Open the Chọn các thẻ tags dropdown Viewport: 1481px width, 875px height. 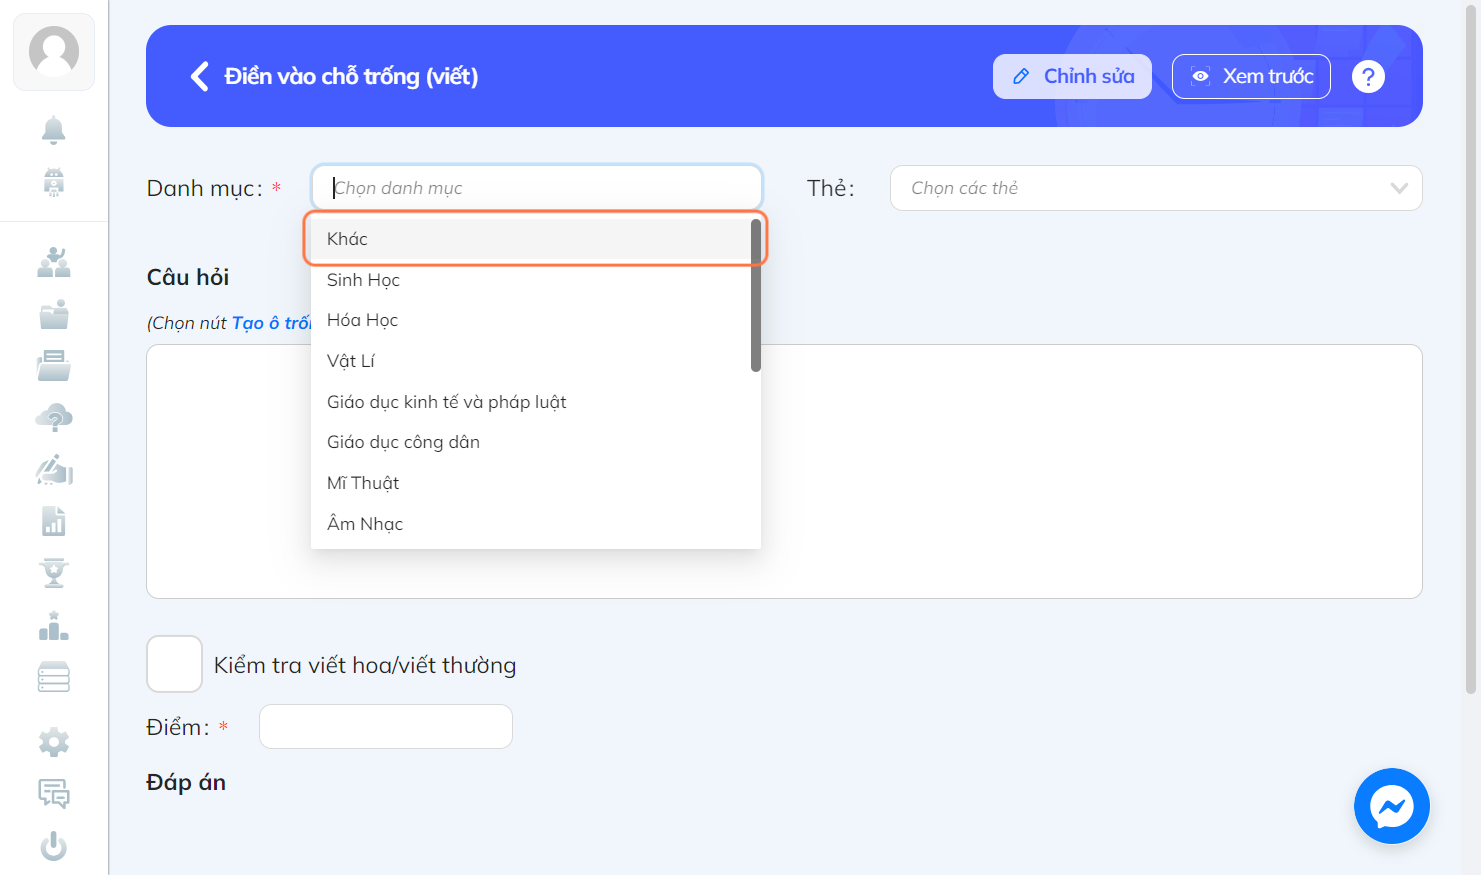pos(1156,188)
